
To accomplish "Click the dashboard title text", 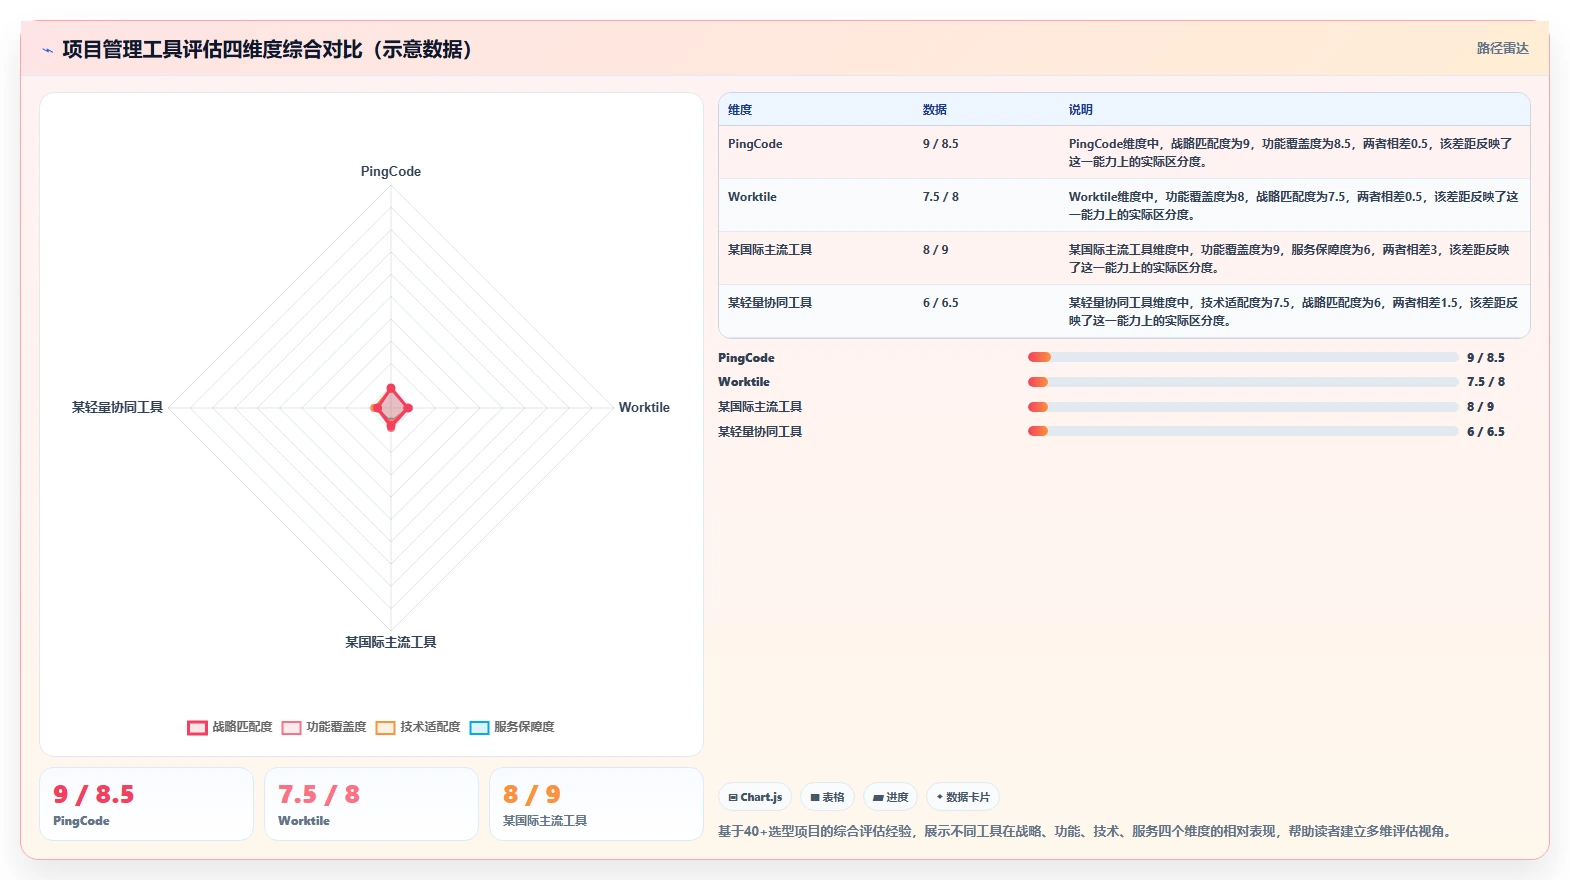I will pyautogui.click(x=267, y=50).
